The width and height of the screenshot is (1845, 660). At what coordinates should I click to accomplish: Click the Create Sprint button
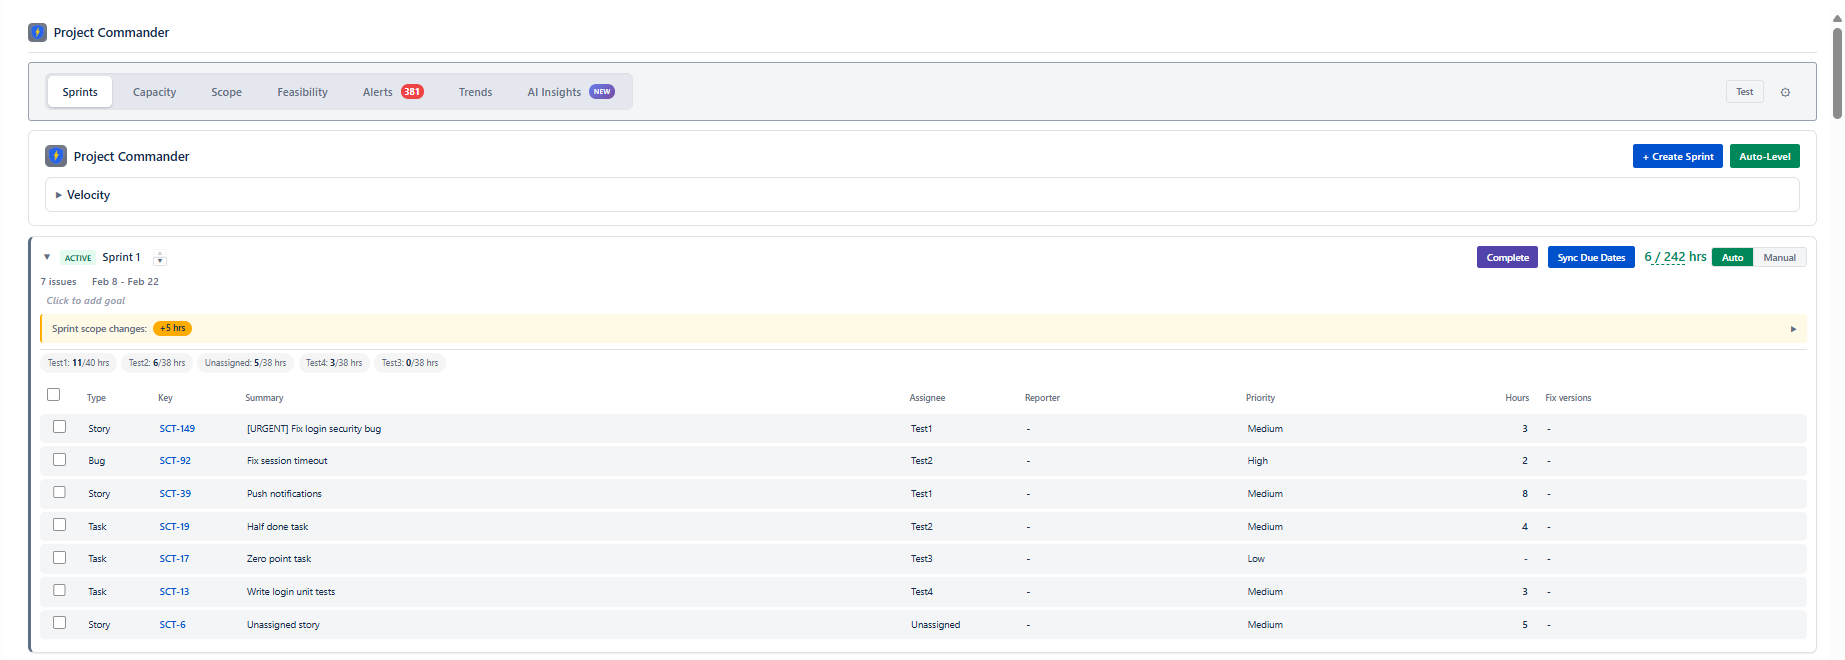click(x=1678, y=156)
